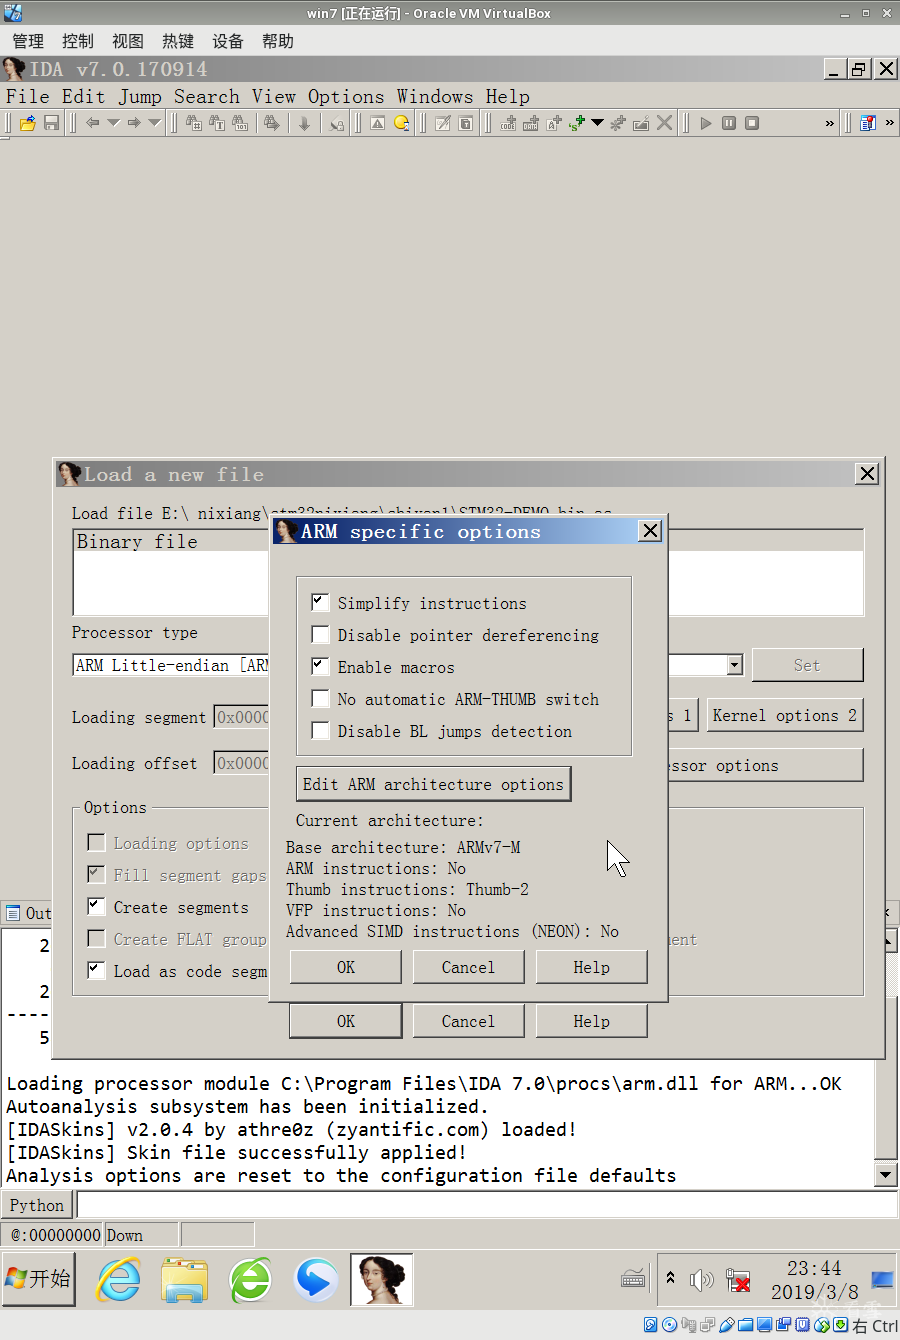Open the black dropdown arrow beside green plus
The image size is (900, 1340).
597,123
